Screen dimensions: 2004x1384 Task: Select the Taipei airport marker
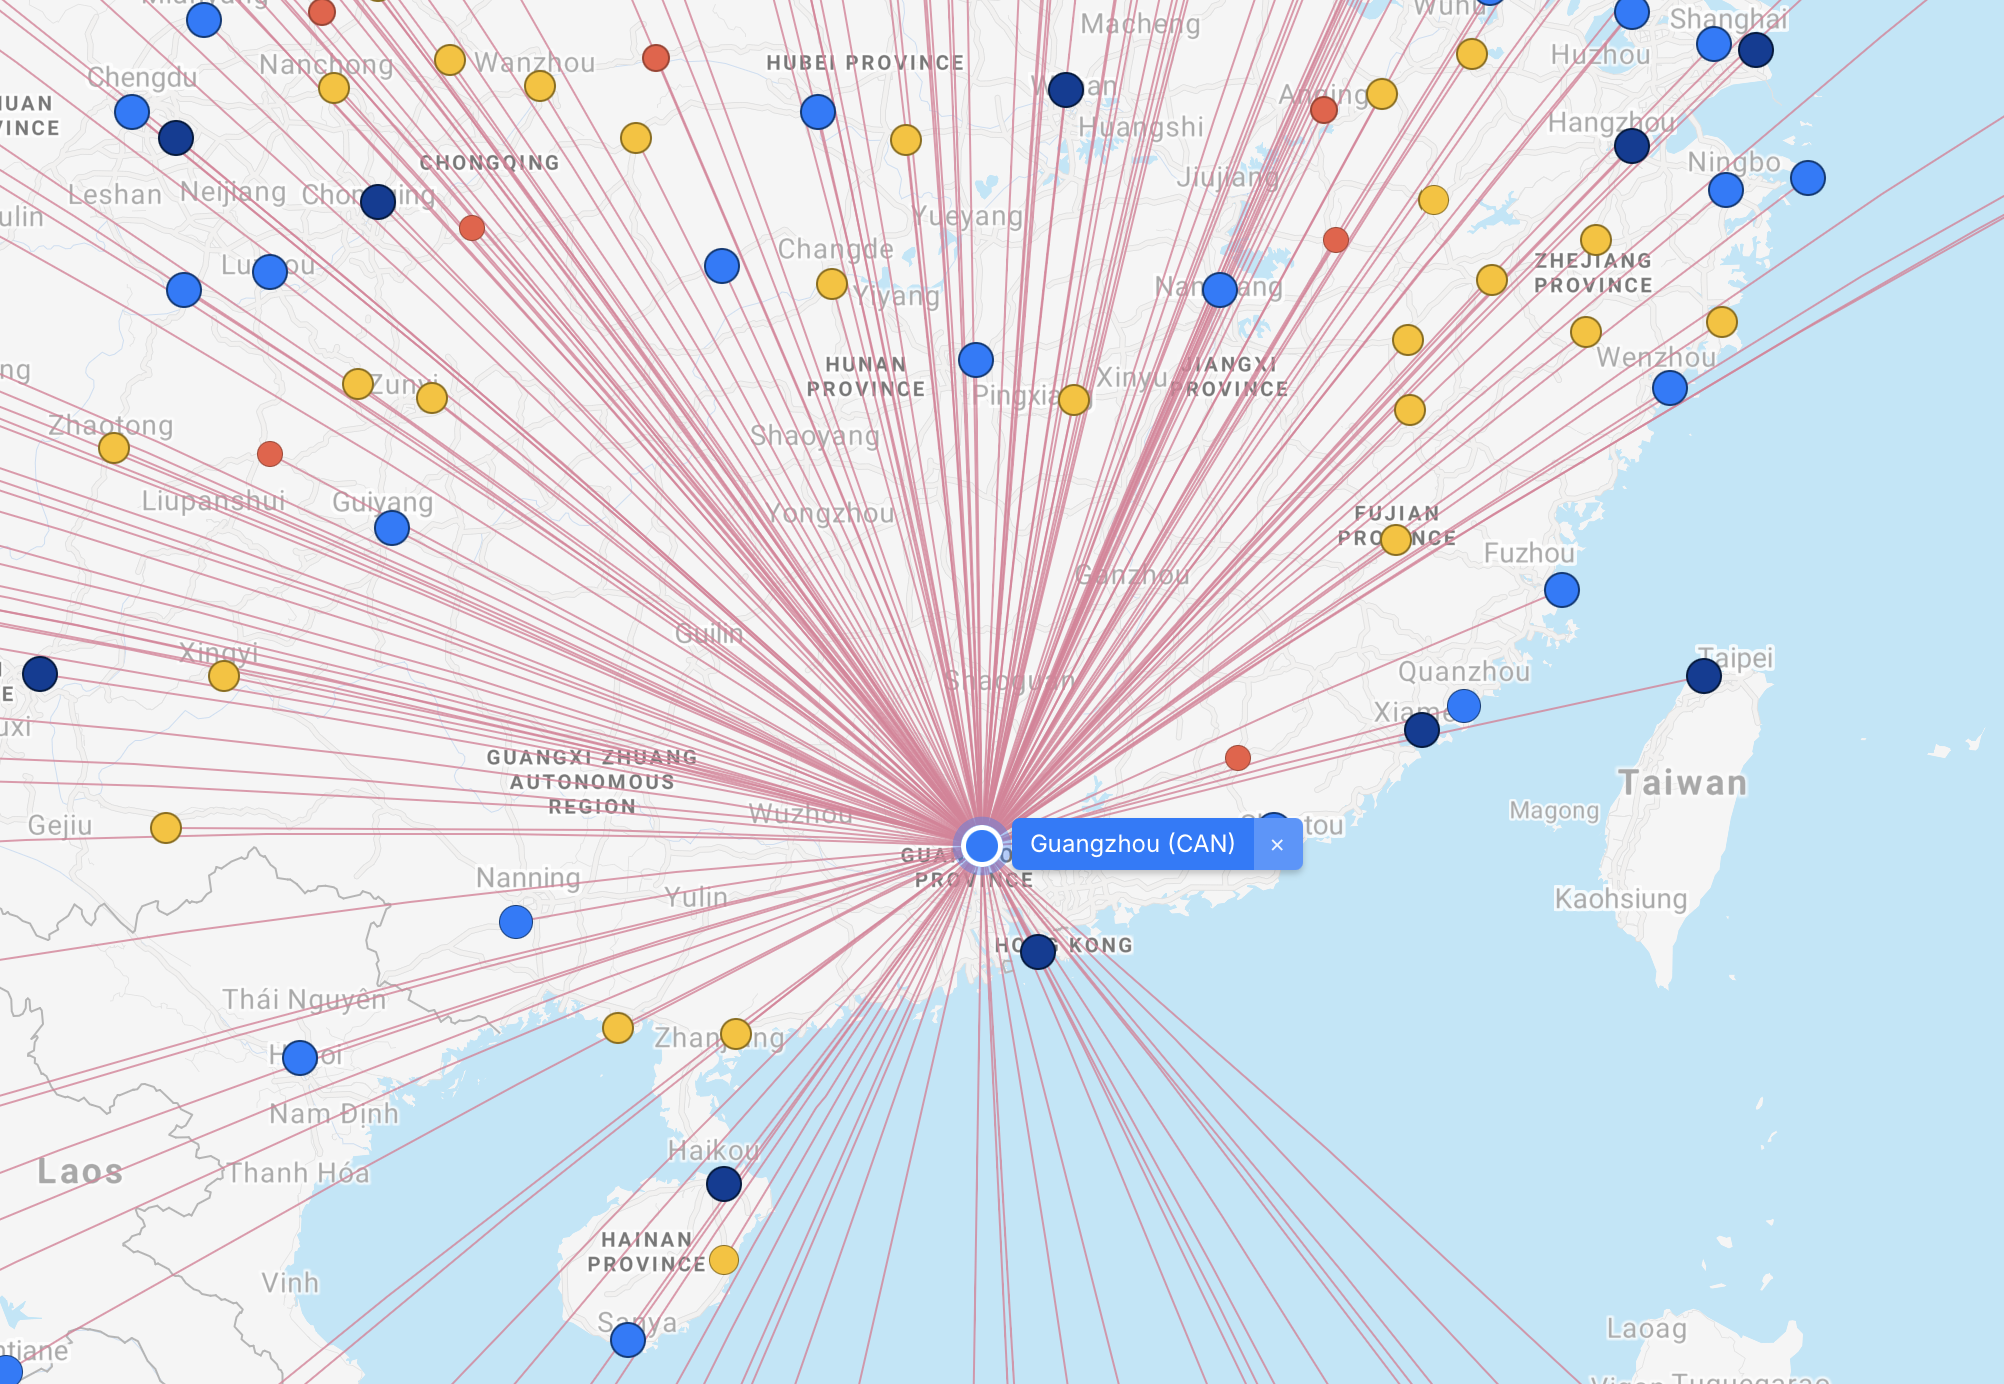pyautogui.click(x=1703, y=676)
